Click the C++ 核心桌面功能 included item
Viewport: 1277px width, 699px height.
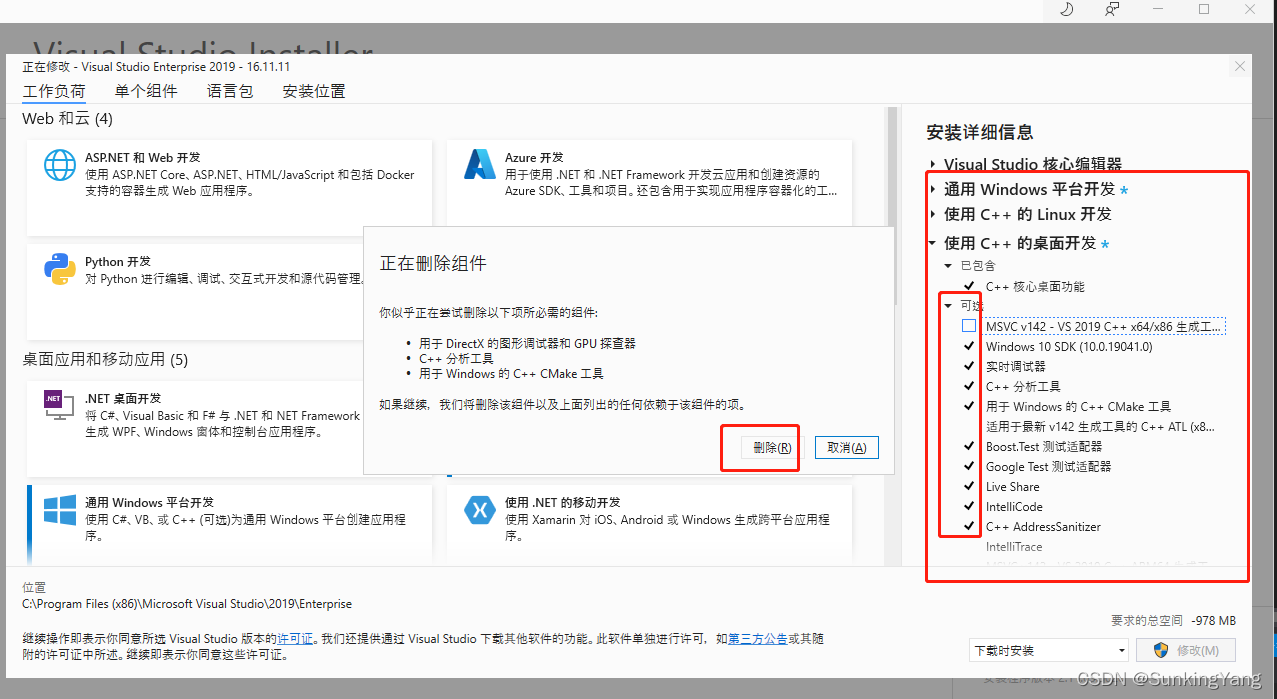tap(1035, 286)
